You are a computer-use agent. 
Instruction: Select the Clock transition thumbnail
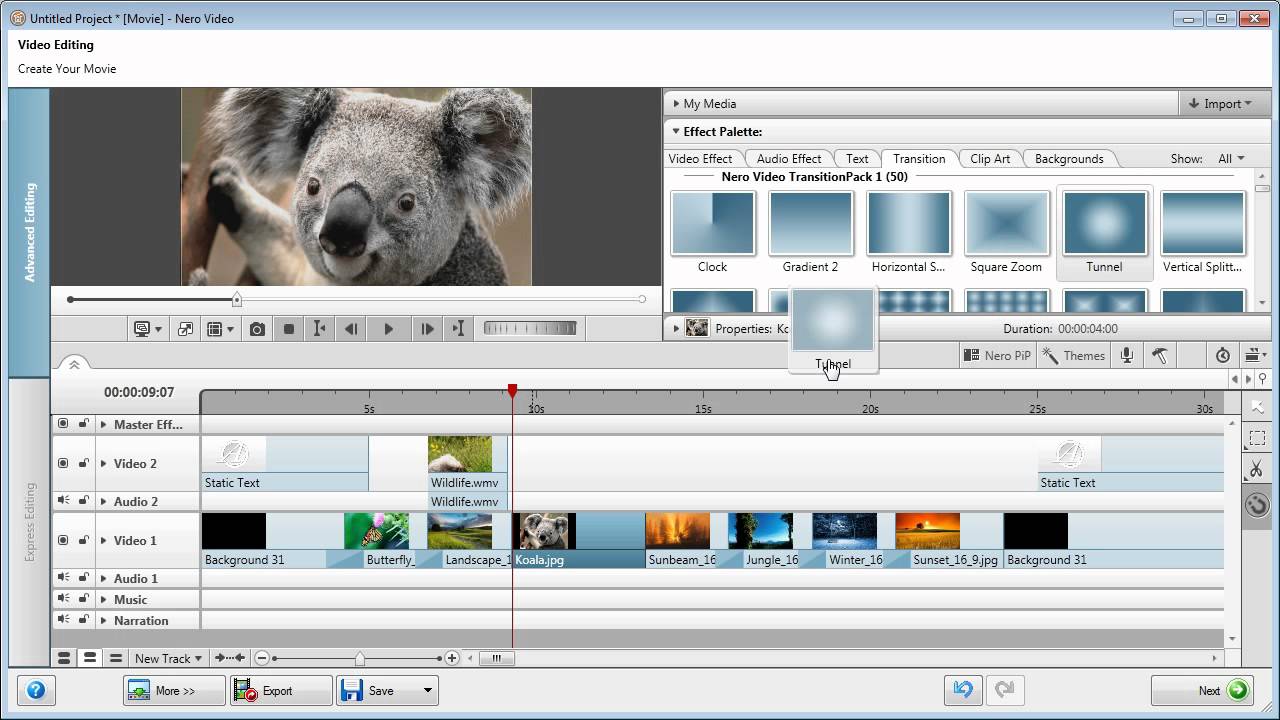tap(712, 223)
